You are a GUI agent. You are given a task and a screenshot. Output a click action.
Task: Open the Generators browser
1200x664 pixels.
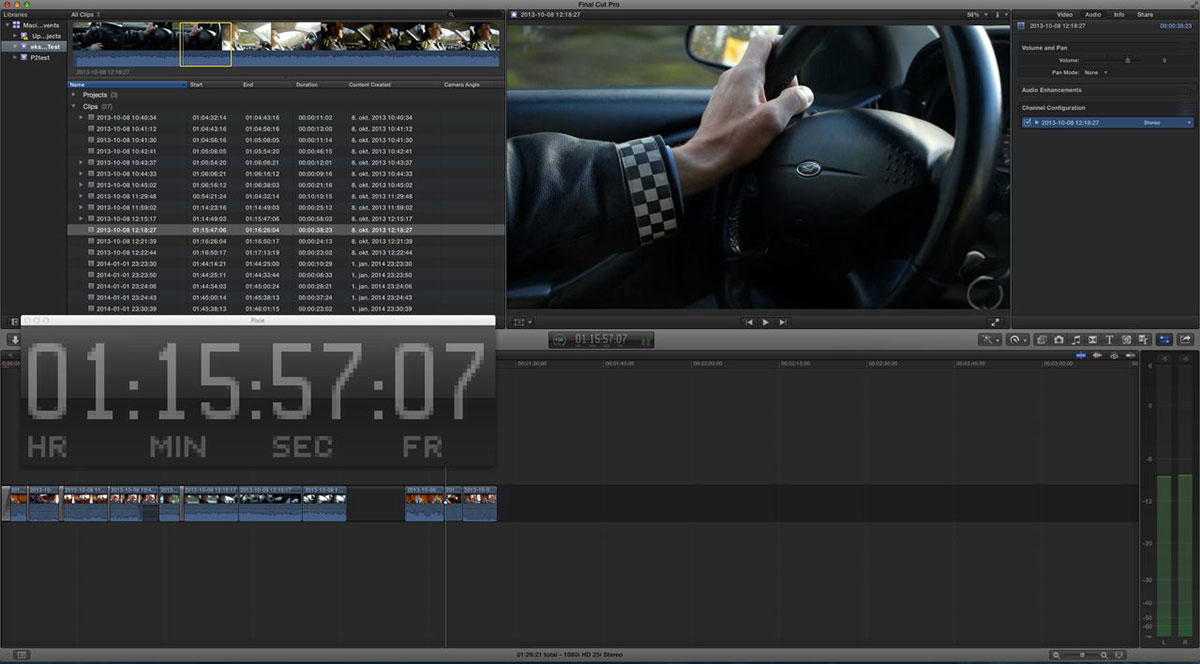[1126, 340]
